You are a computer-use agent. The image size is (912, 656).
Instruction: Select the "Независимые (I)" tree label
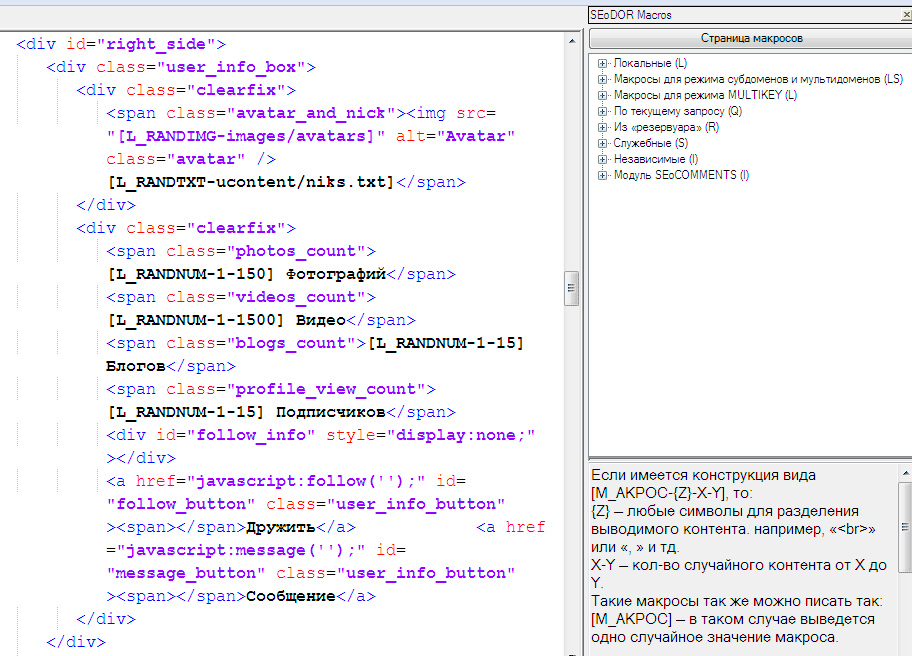[656, 159]
